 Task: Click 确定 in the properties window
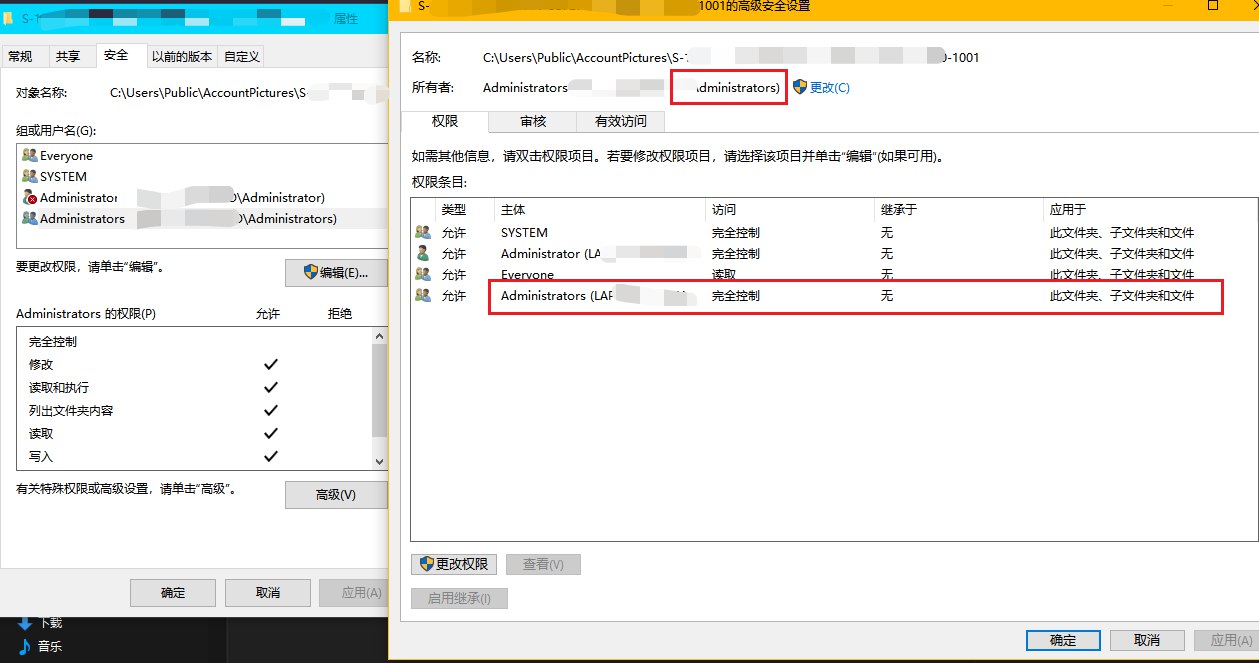(x=173, y=593)
